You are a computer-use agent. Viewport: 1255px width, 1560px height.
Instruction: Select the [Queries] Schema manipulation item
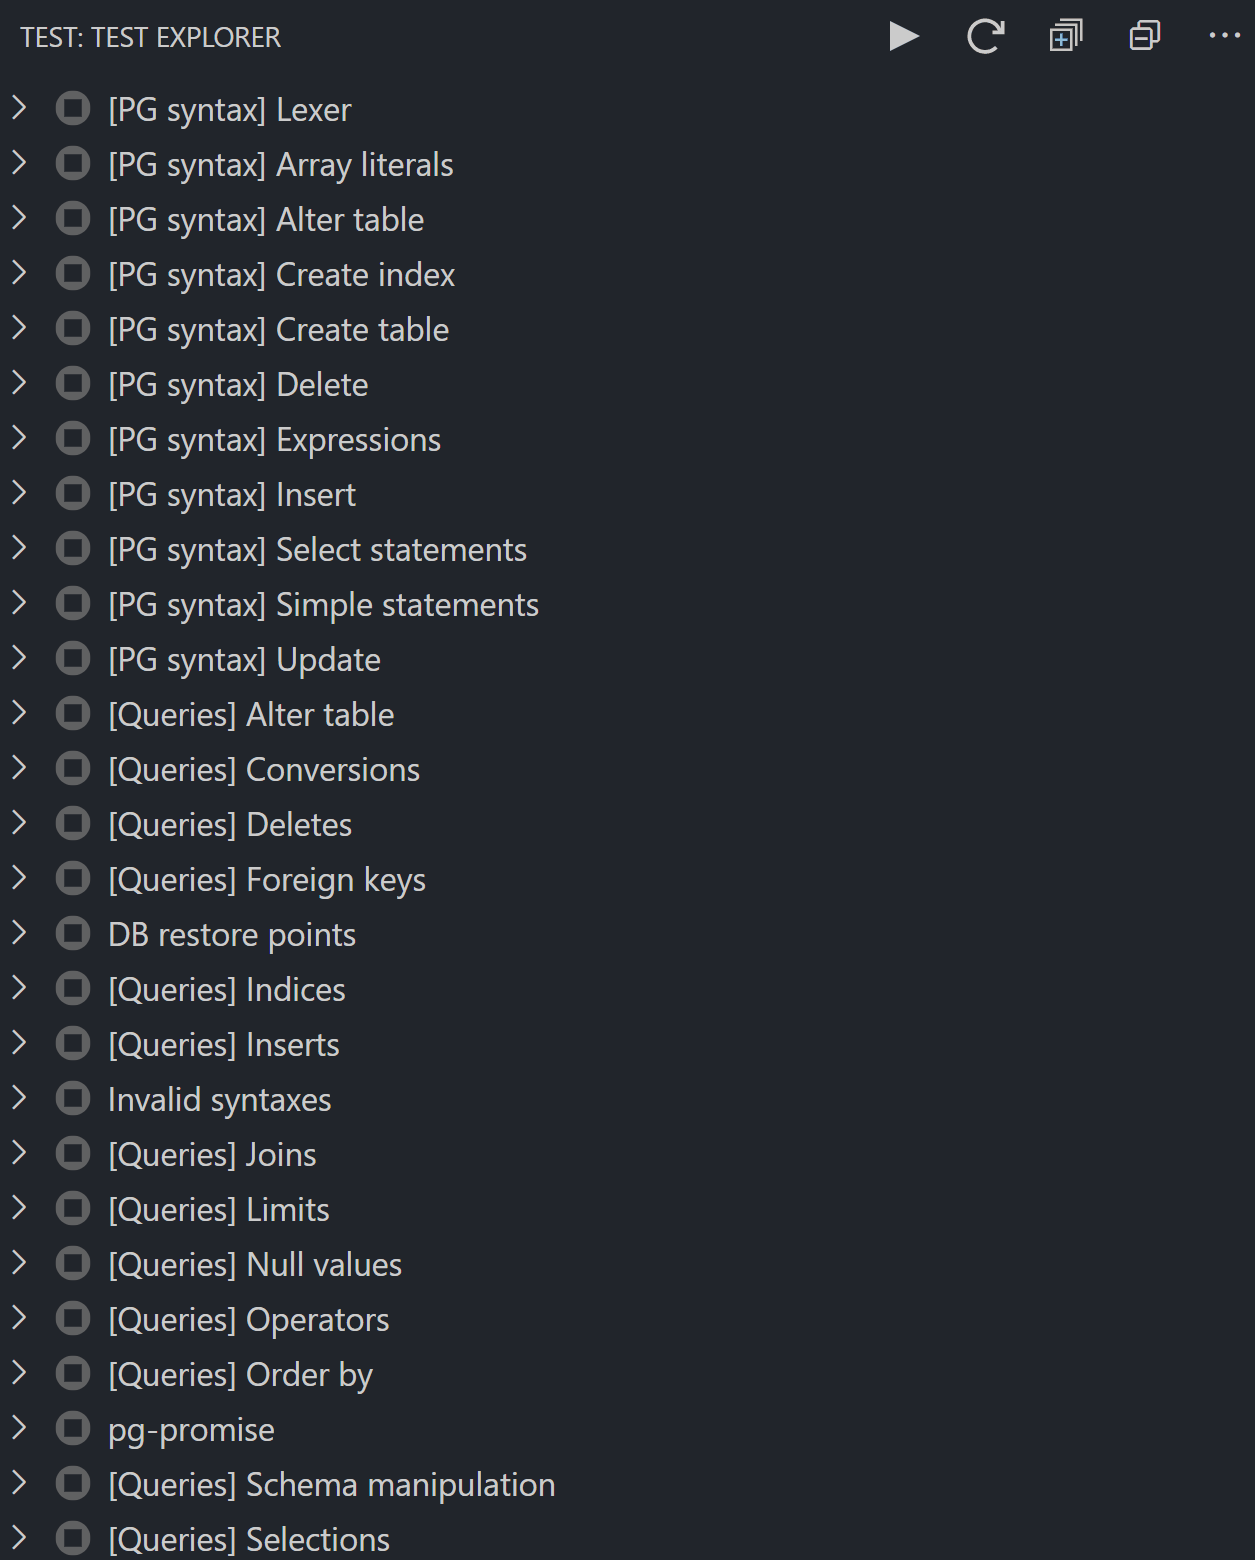(627, 1484)
